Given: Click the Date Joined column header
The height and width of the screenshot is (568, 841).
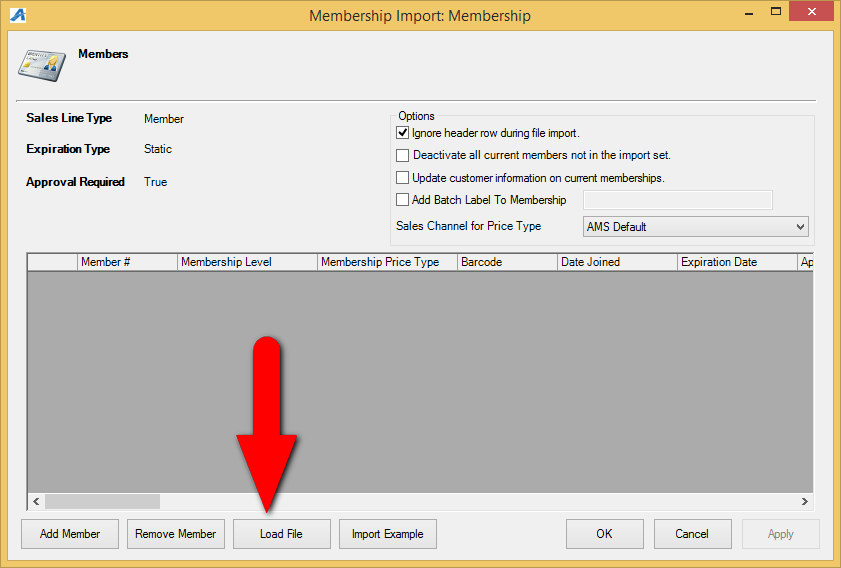Looking at the screenshot, I should 617,262.
